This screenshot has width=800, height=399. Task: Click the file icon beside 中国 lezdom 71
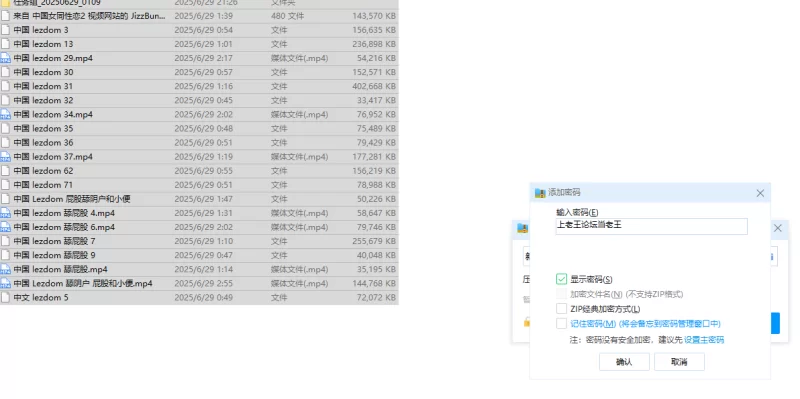(x=5, y=185)
